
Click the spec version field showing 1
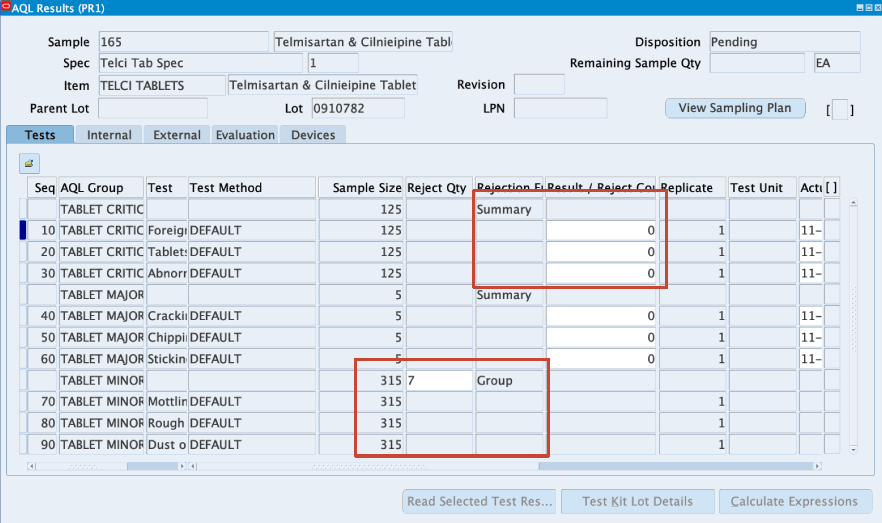(333, 63)
